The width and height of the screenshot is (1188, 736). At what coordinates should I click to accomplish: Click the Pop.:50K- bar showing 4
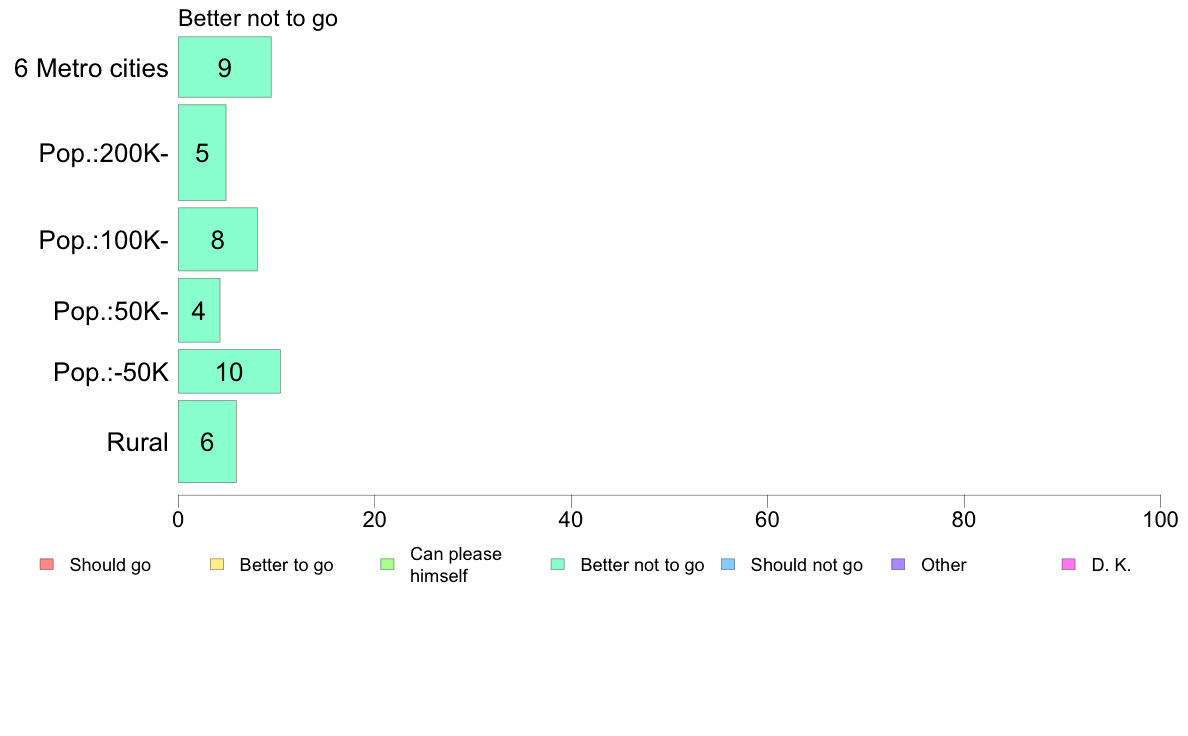pyautogui.click(x=199, y=311)
